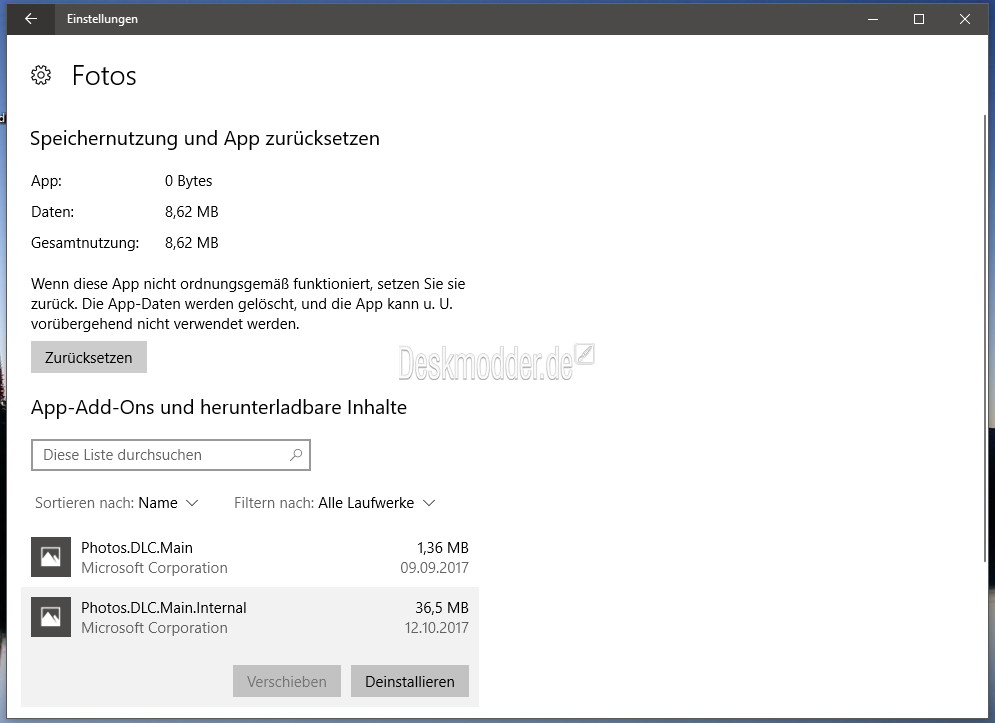Image resolution: width=995 pixels, height=723 pixels.
Task: Click the date 12.10.2017
Action: (437, 628)
